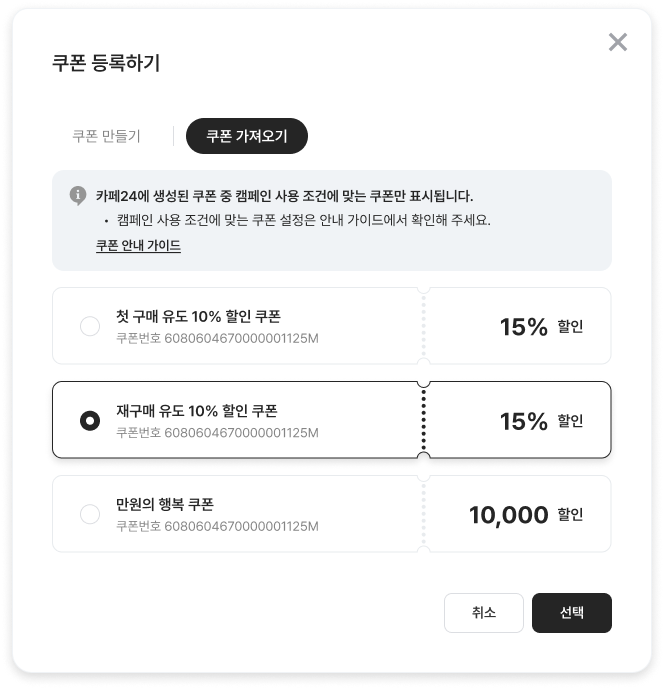Viewport: 664px width, 689px height.
Task: Choose the 만원의 행복 쿠폰 radio button
Action: pyautogui.click(x=90, y=514)
